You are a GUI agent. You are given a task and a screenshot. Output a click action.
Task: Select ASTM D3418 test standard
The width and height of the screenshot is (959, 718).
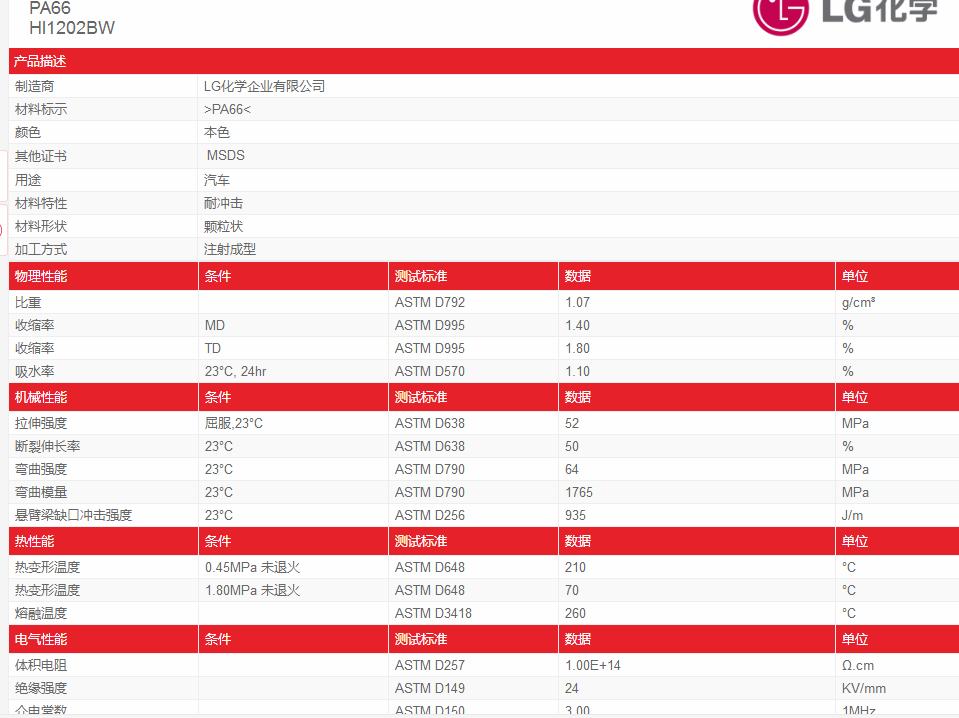point(433,613)
